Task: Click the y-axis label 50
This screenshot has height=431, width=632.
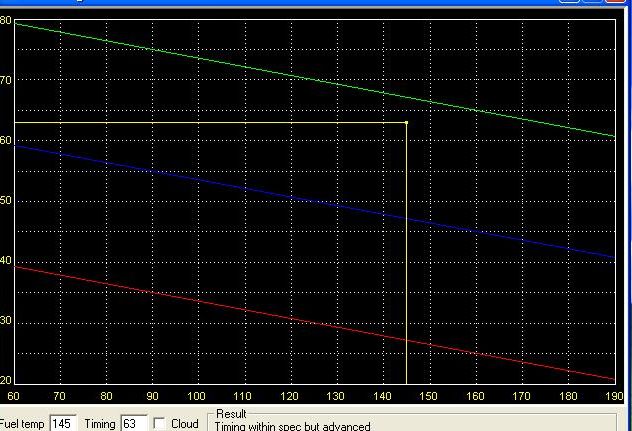Action: coord(6,200)
